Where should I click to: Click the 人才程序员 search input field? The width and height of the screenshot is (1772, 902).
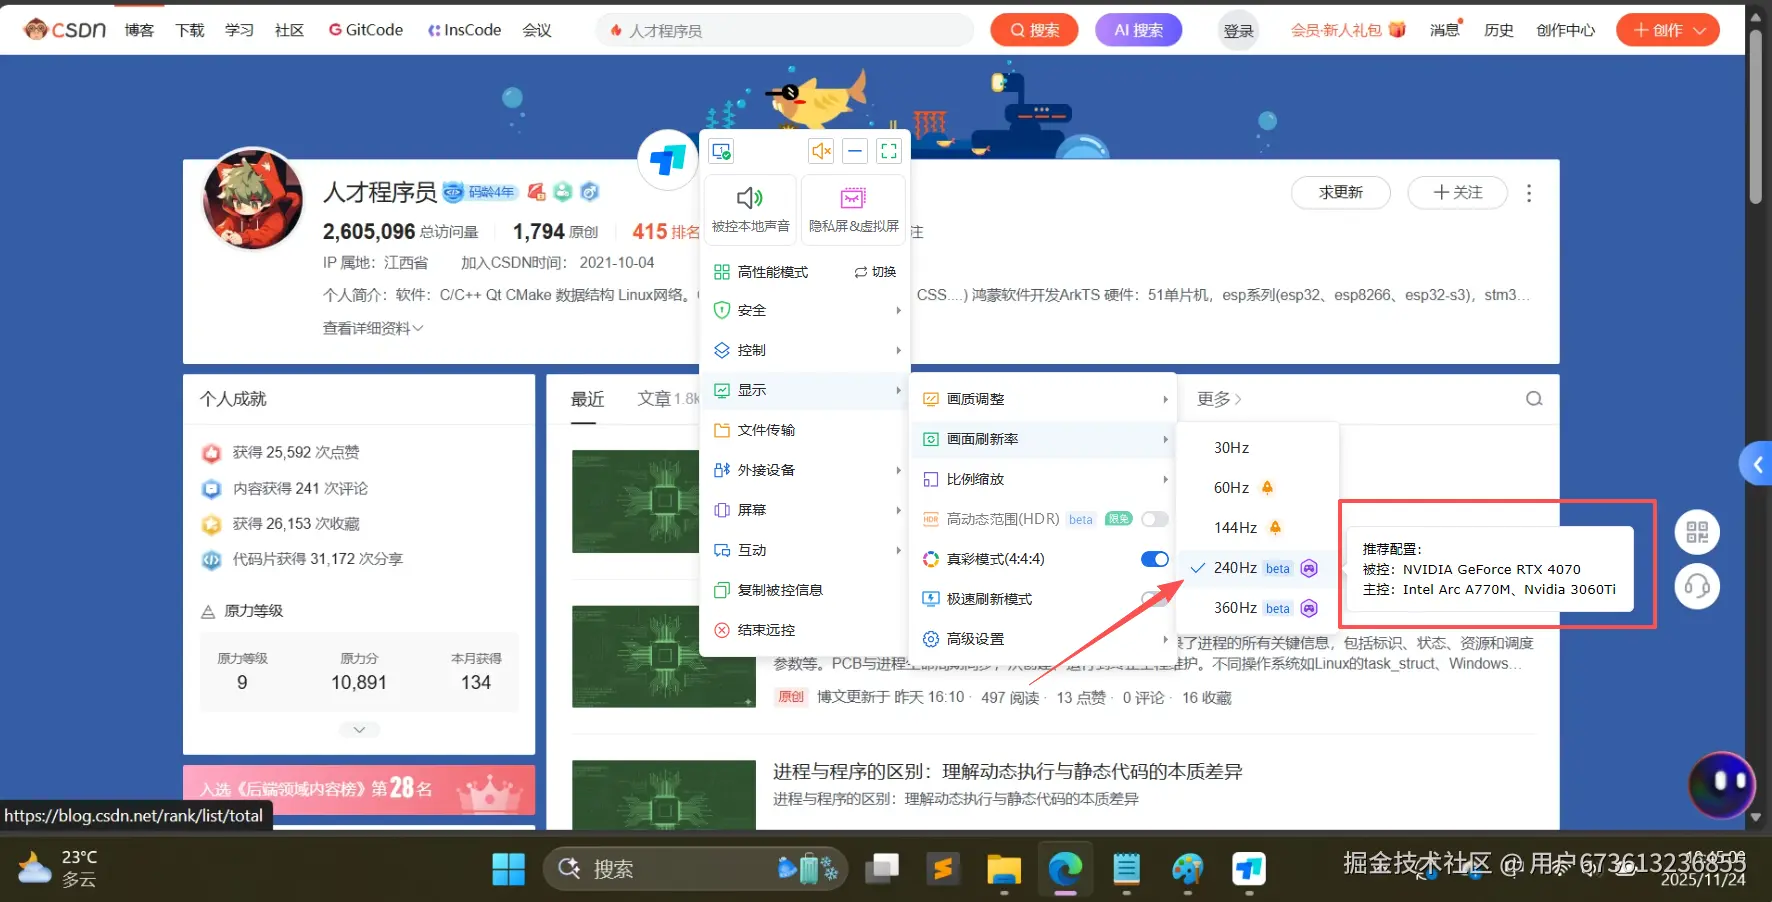[784, 30]
